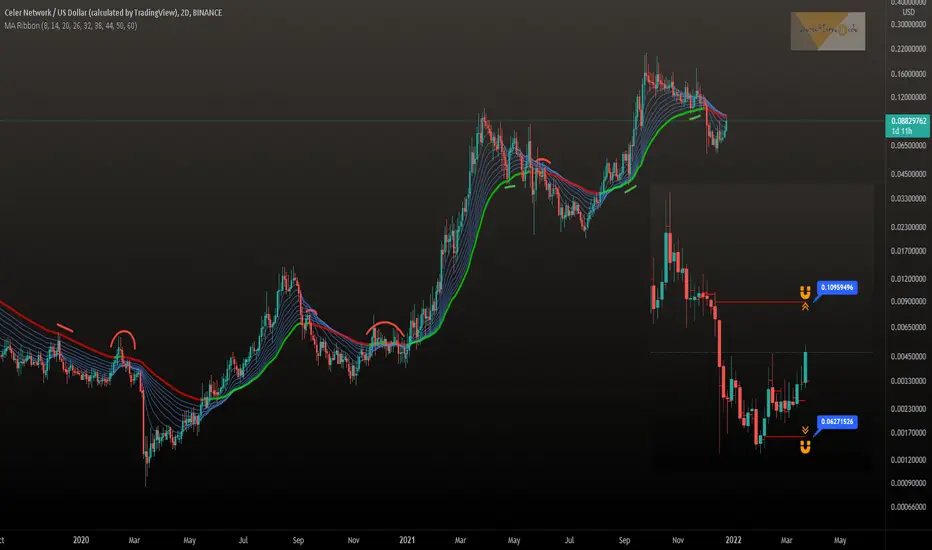Click the double up-chevron below the upper magnet
The image size is (932, 550).
point(805,307)
